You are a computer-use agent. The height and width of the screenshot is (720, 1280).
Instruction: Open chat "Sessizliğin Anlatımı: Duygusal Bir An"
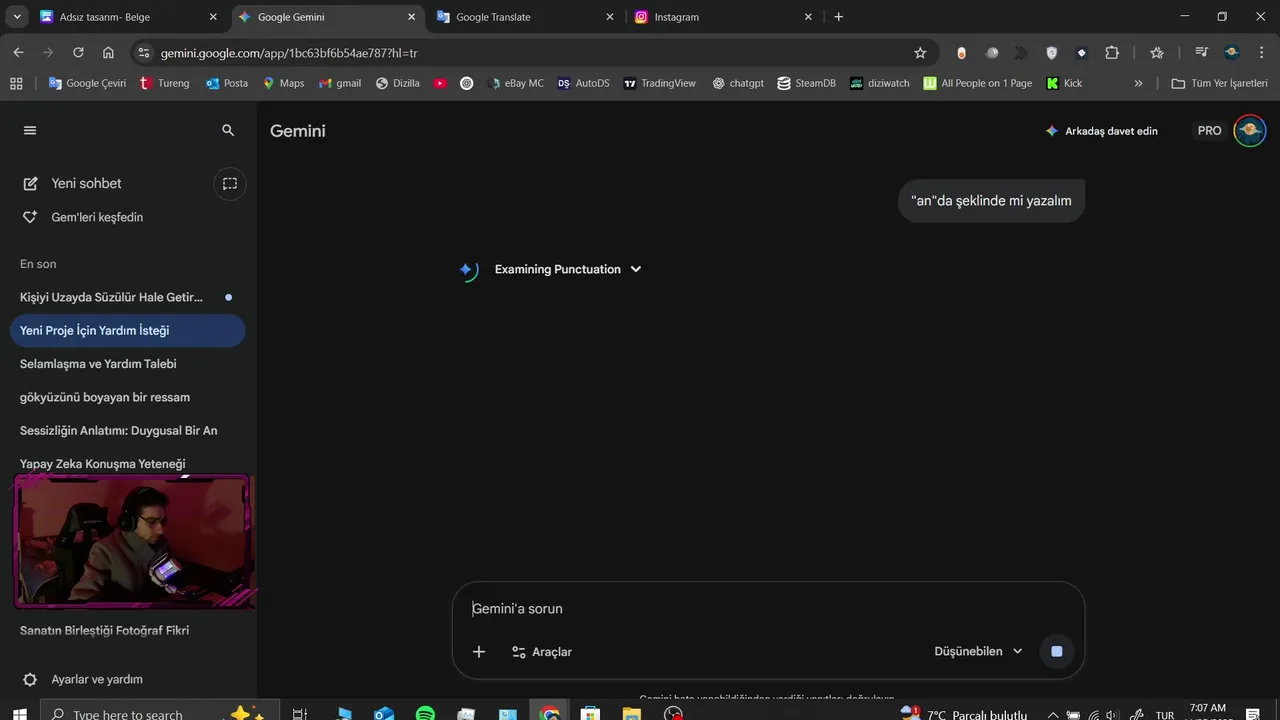coord(127,430)
